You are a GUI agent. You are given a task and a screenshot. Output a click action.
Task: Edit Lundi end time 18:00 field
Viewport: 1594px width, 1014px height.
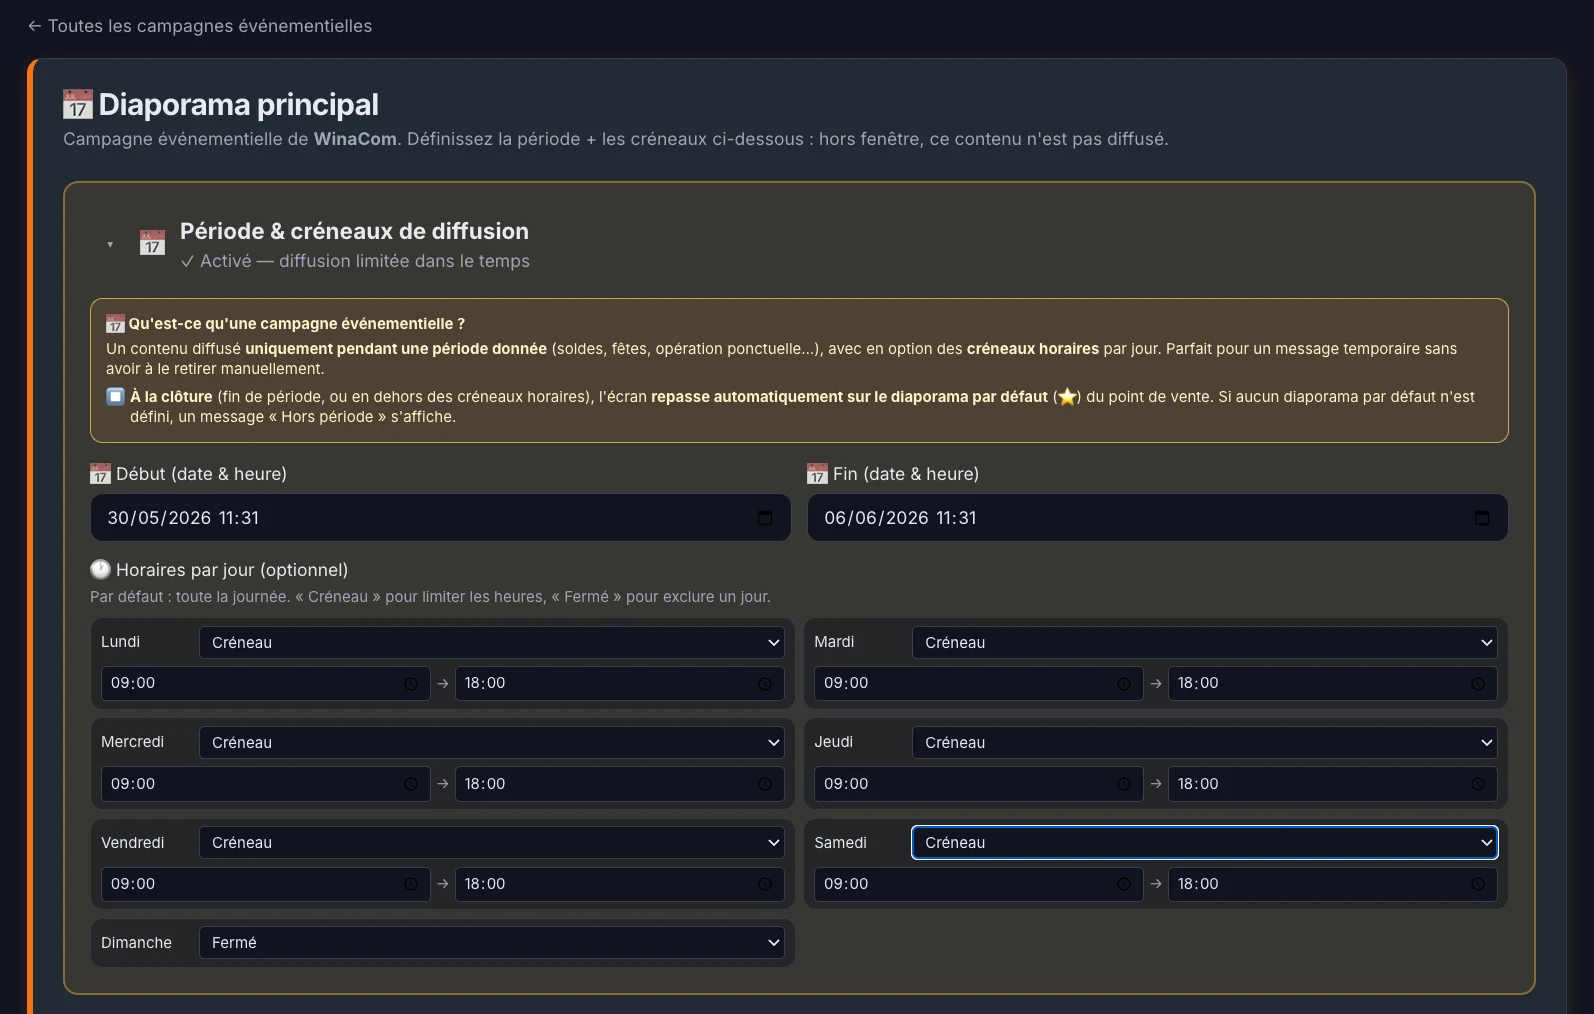point(619,683)
